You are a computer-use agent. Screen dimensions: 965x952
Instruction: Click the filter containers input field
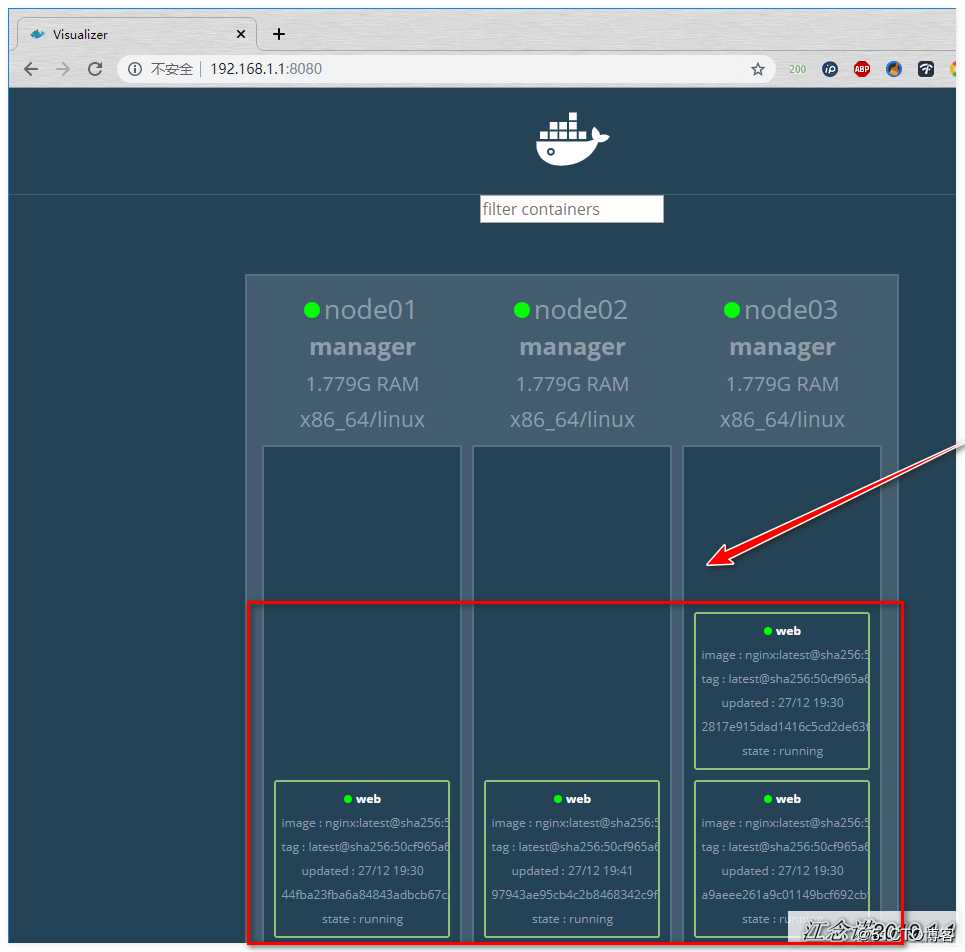pyautogui.click(x=572, y=209)
